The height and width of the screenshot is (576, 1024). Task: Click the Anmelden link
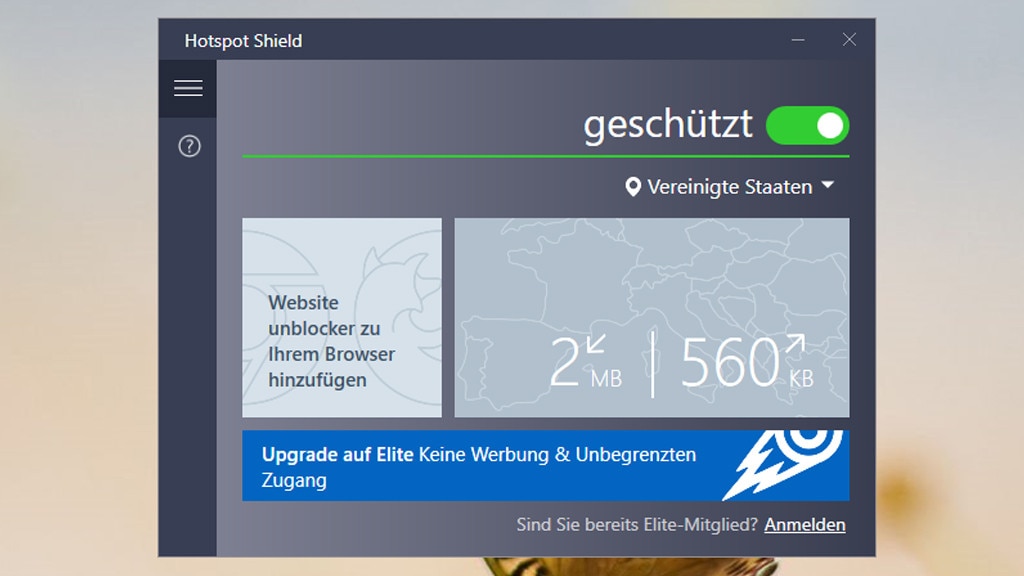point(805,524)
